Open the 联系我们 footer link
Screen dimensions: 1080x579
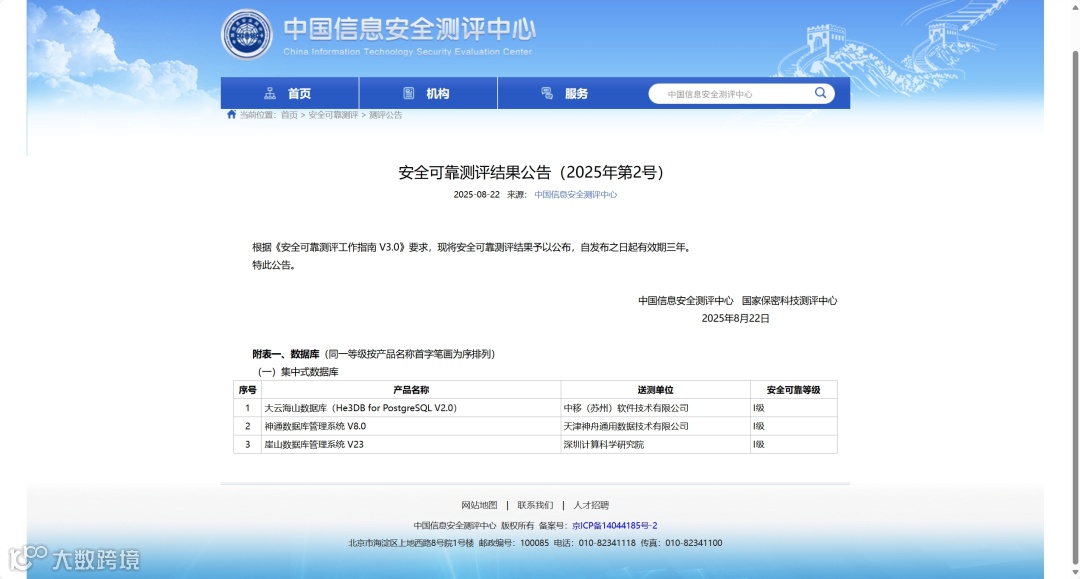point(535,505)
